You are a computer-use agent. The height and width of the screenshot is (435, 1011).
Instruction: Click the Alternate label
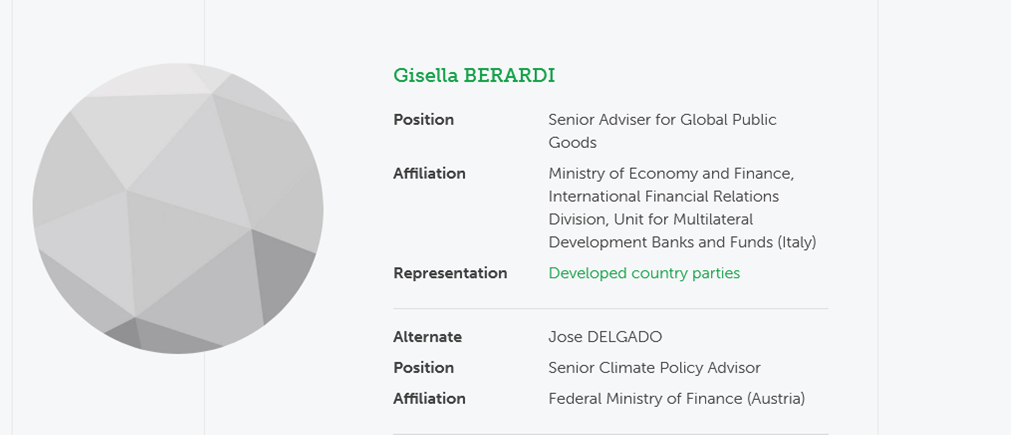tap(427, 337)
